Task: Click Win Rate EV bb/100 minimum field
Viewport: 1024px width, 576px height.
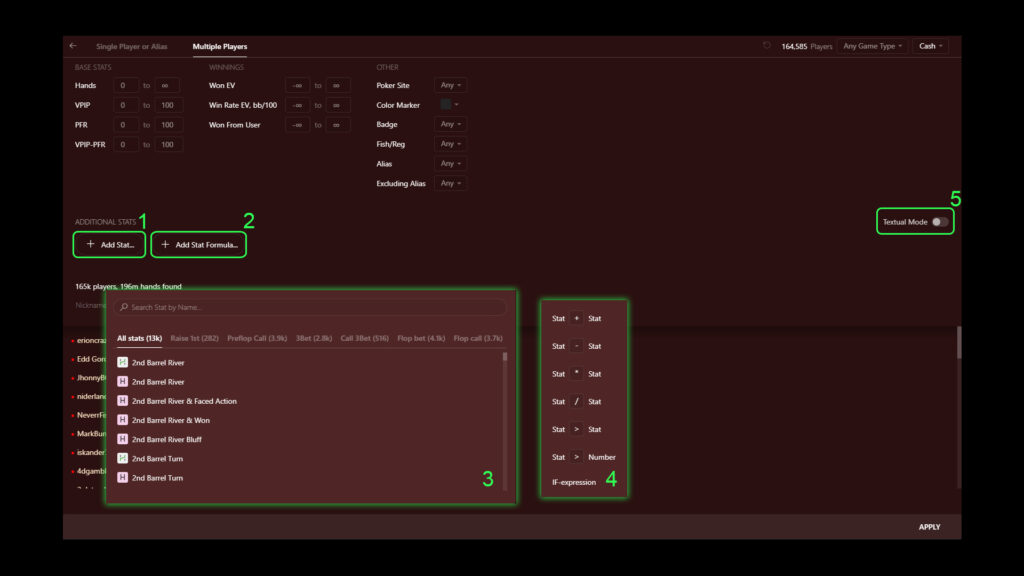Action: tap(298, 105)
